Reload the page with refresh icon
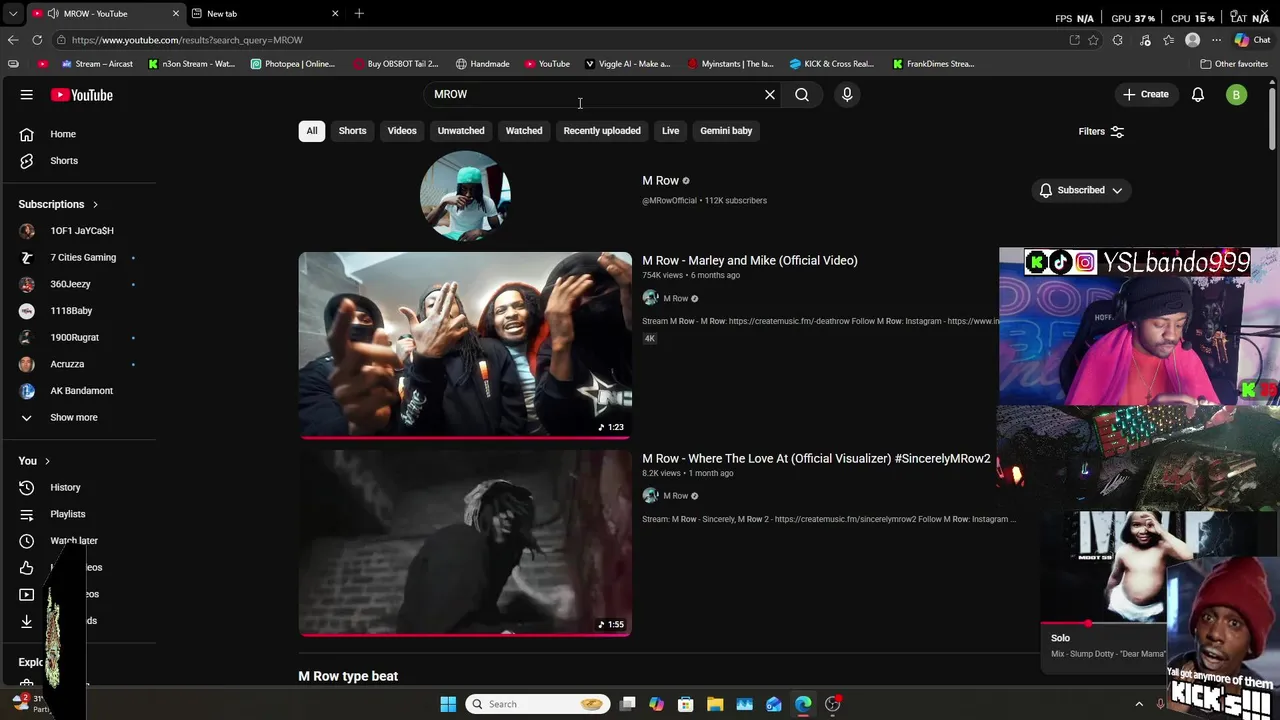 (x=37, y=40)
